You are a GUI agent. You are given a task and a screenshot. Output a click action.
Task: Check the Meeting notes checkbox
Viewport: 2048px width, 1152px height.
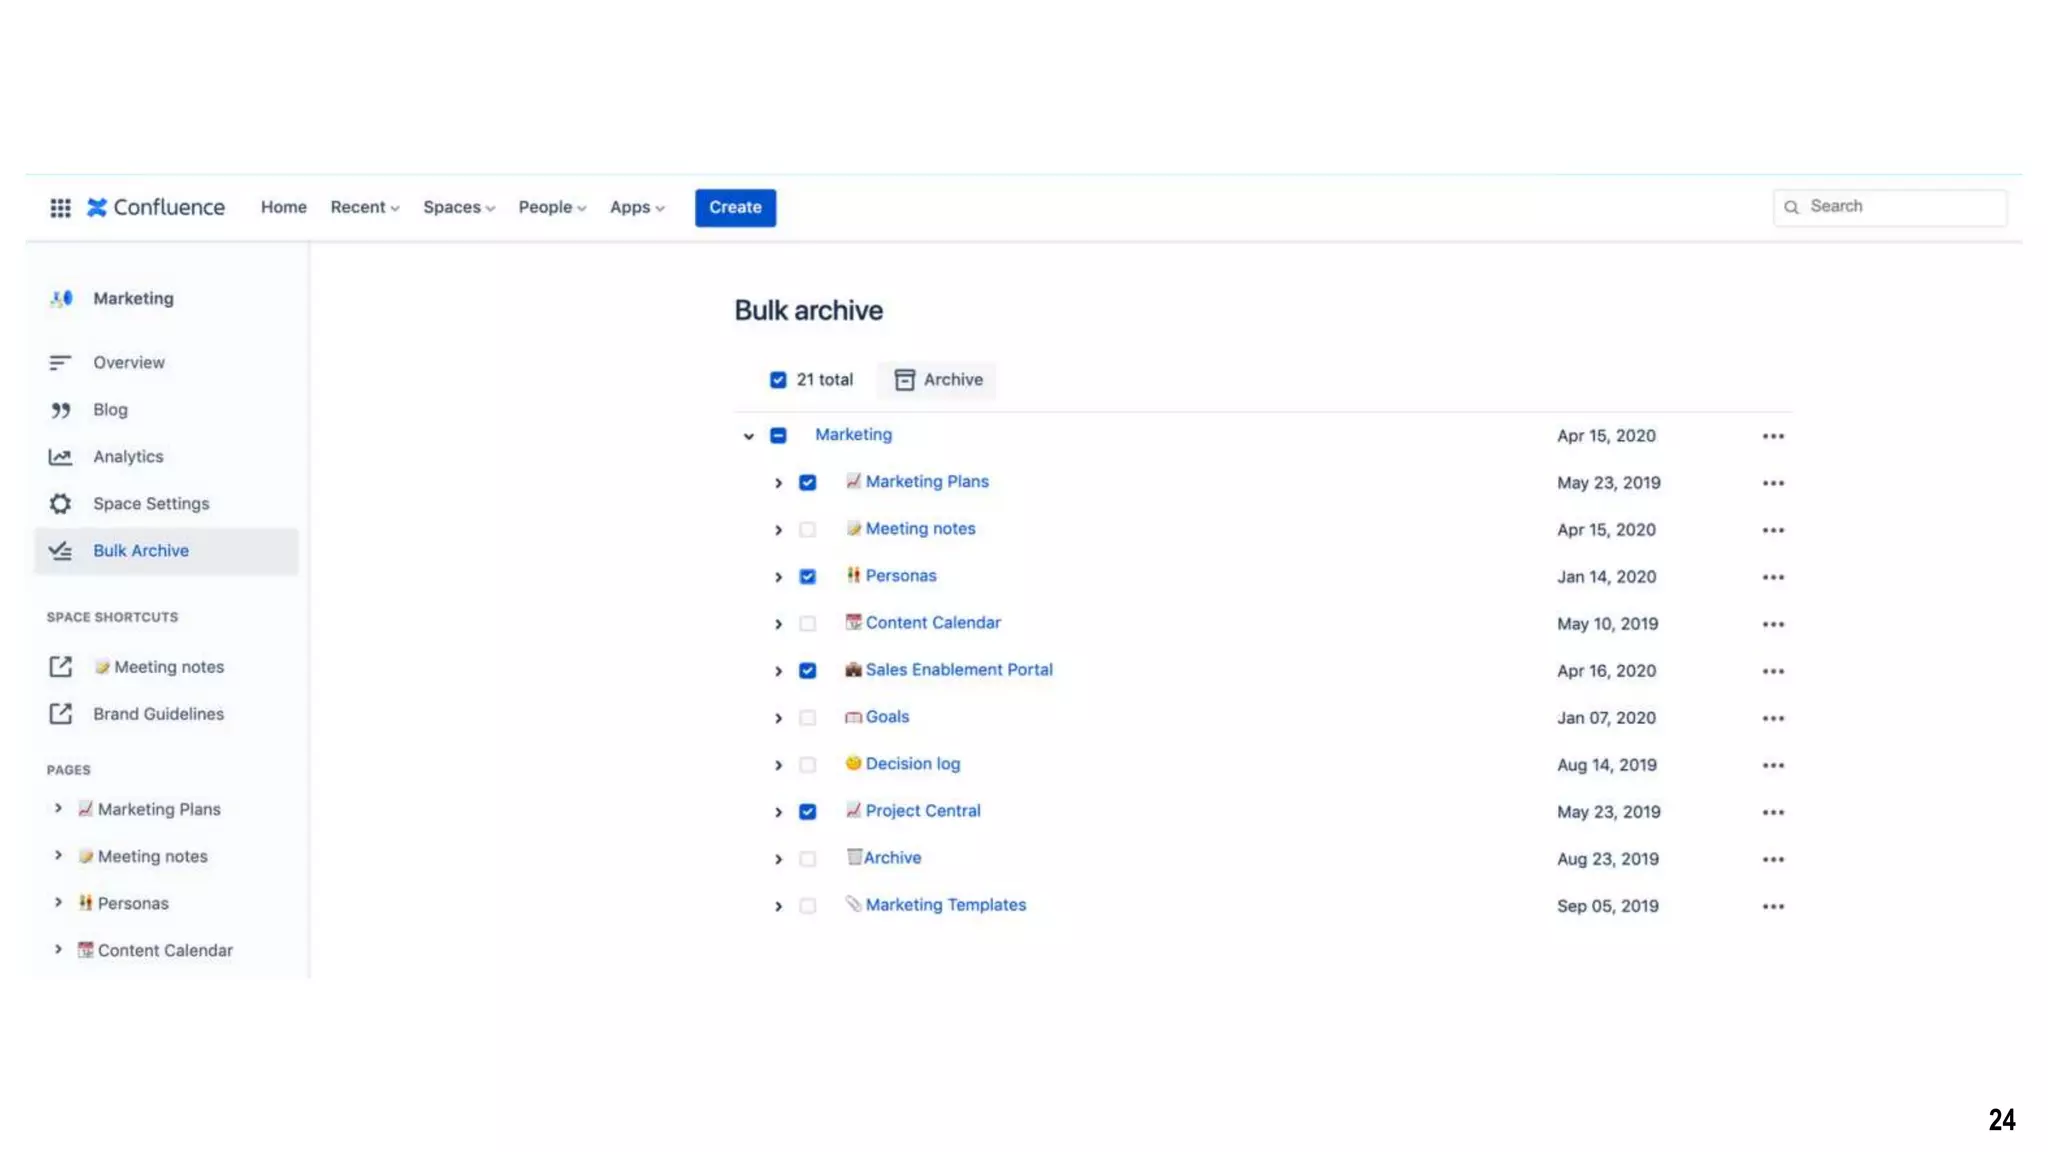pyautogui.click(x=807, y=530)
